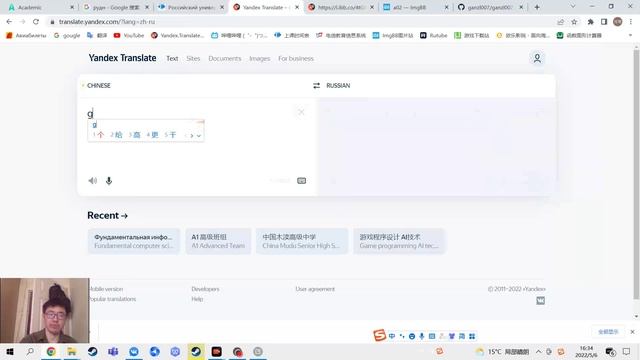Open the For business section
Image resolution: width=640 pixels, height=360 pixels.
point(296,59)
